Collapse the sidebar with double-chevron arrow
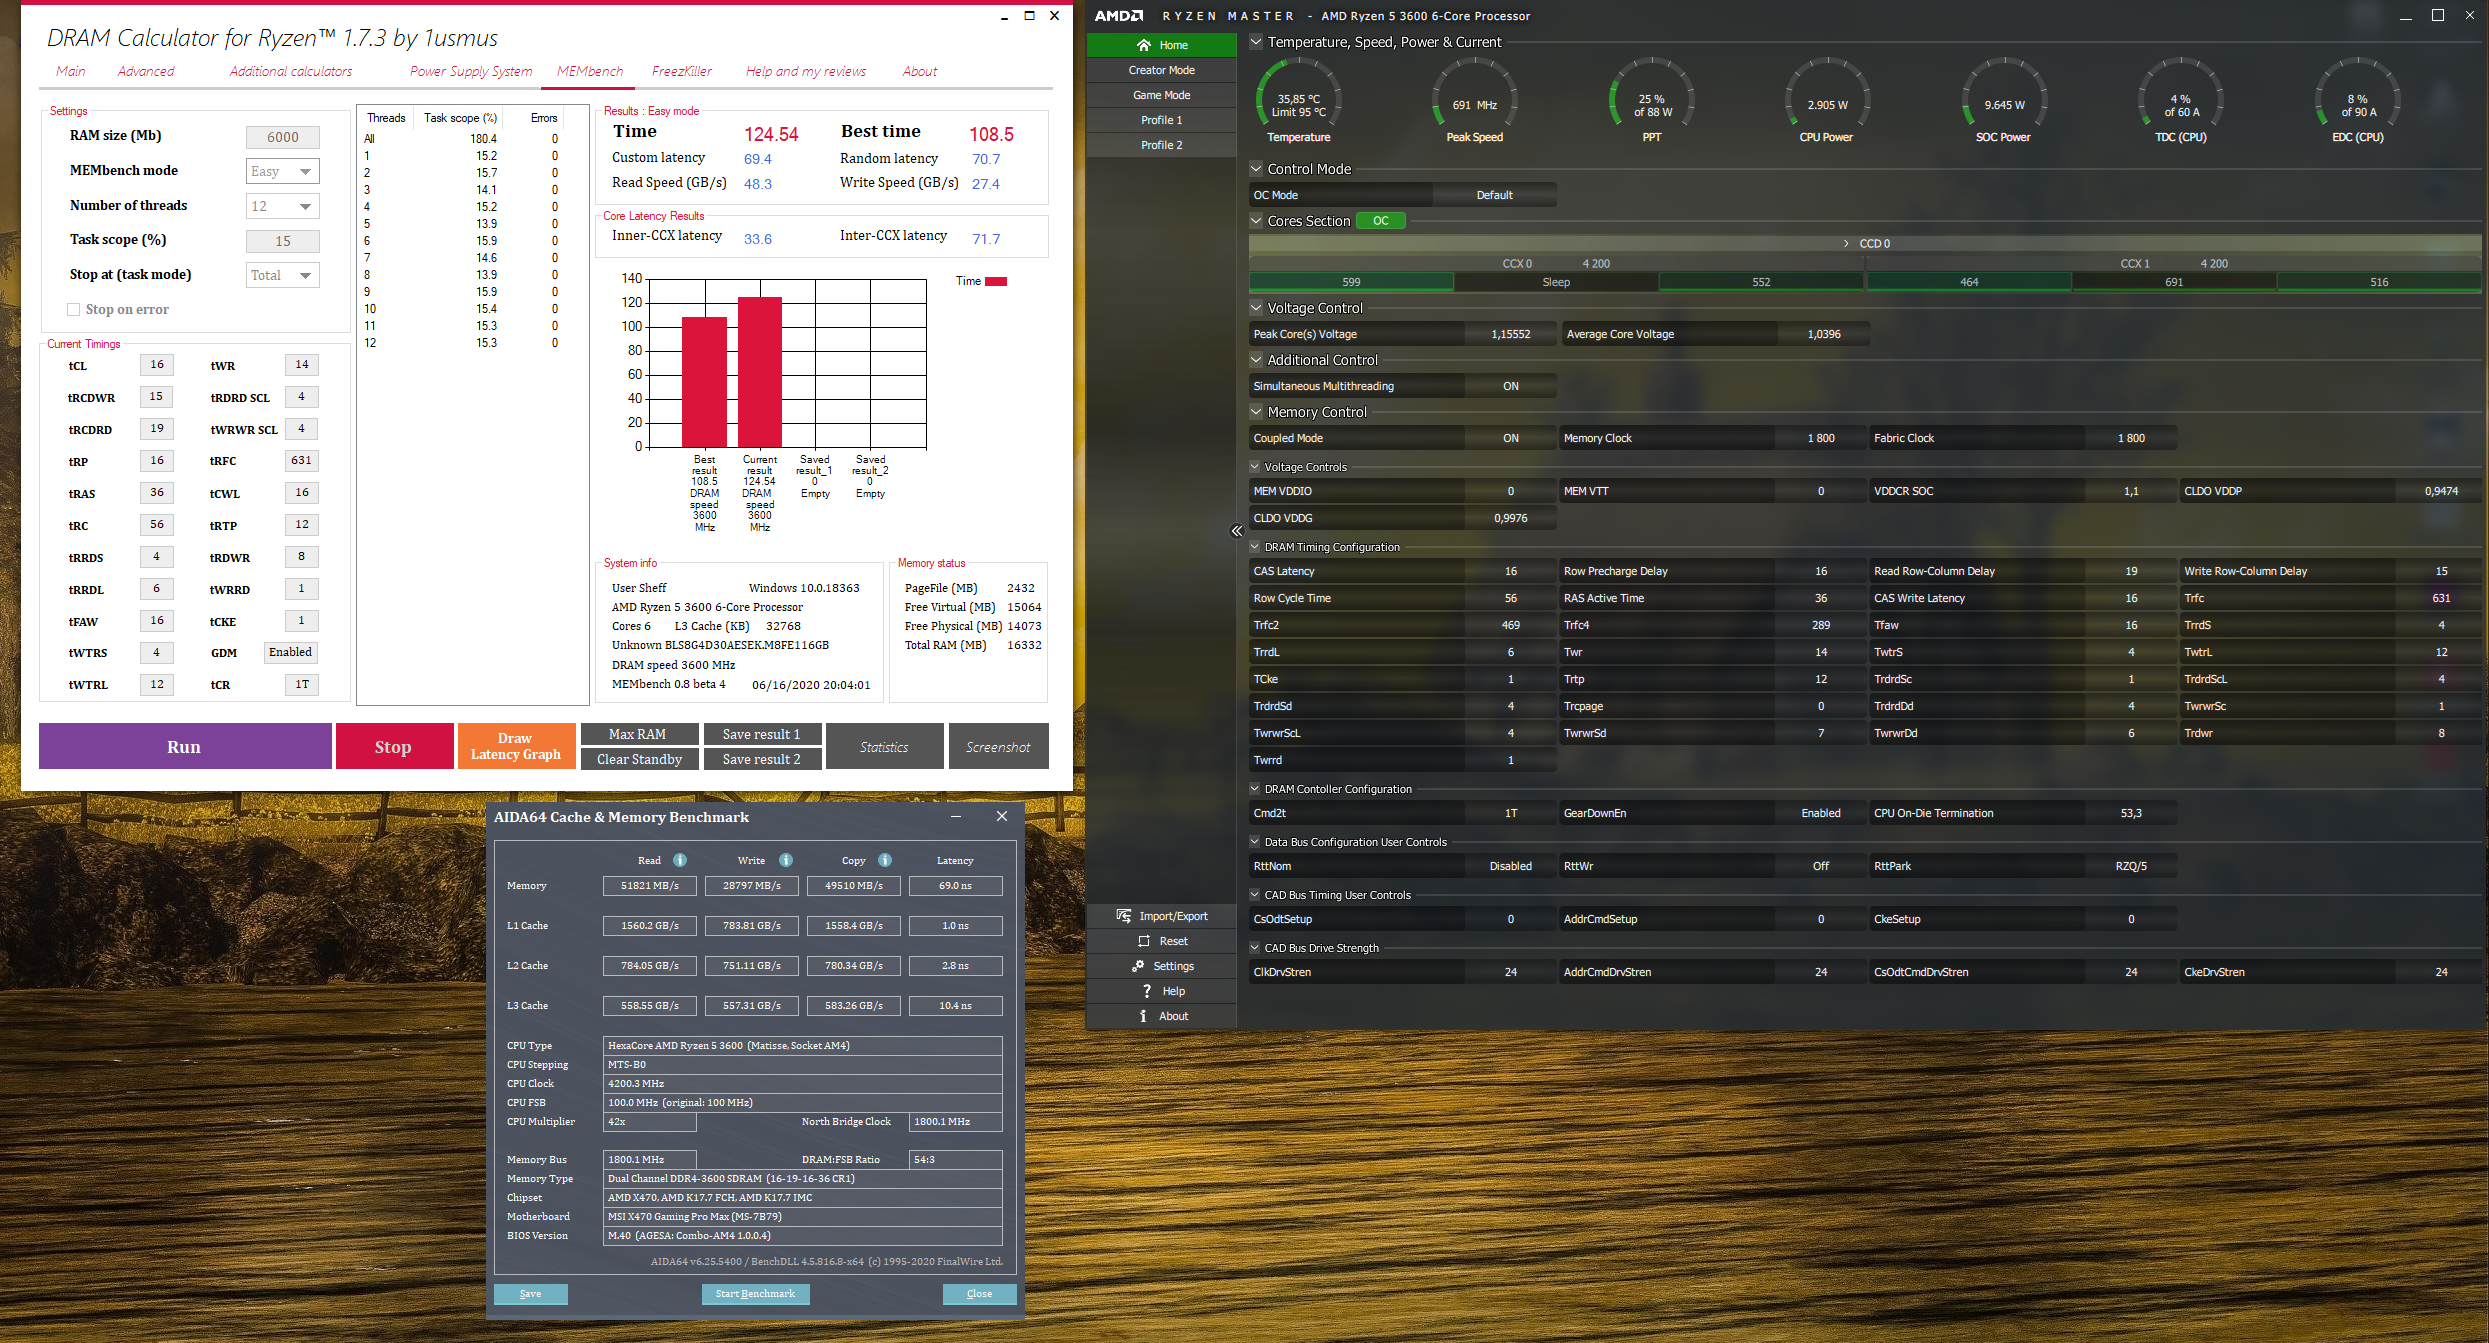Image resolution: width=2489 pixels, height=1343 pixels. 1237,531
